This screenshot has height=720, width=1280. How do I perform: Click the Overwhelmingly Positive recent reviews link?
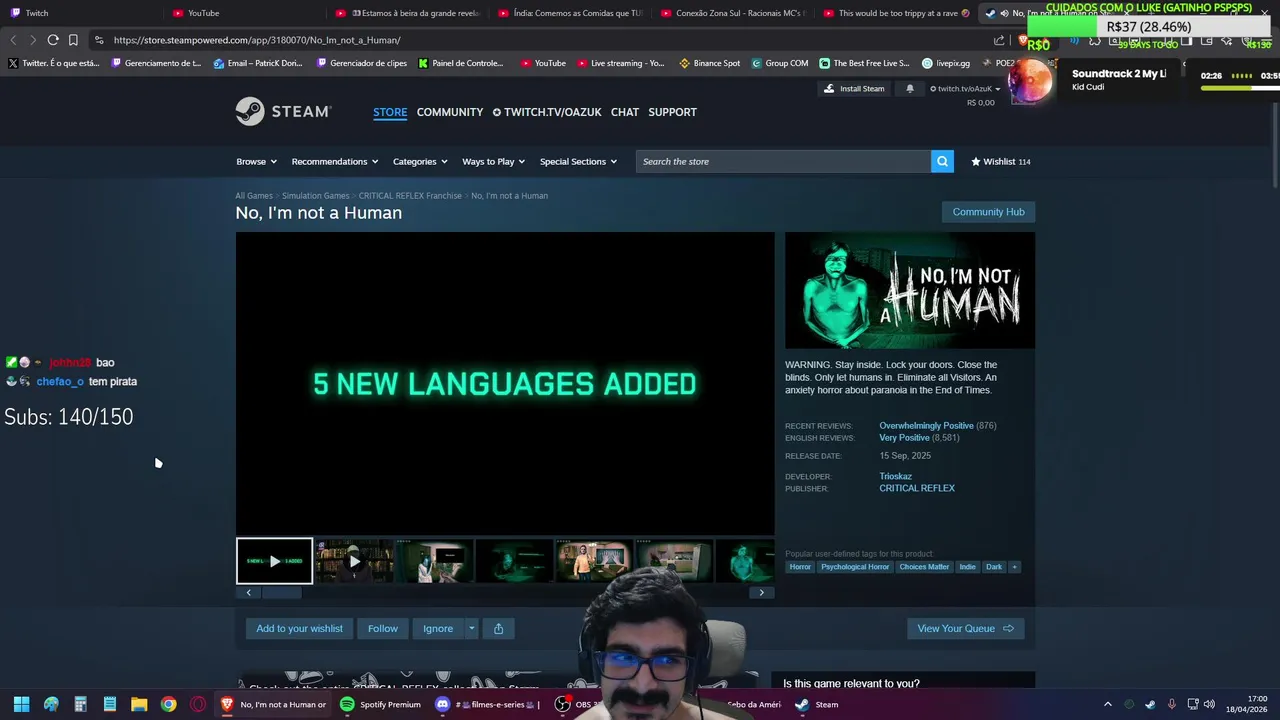(x=926, y=426)
